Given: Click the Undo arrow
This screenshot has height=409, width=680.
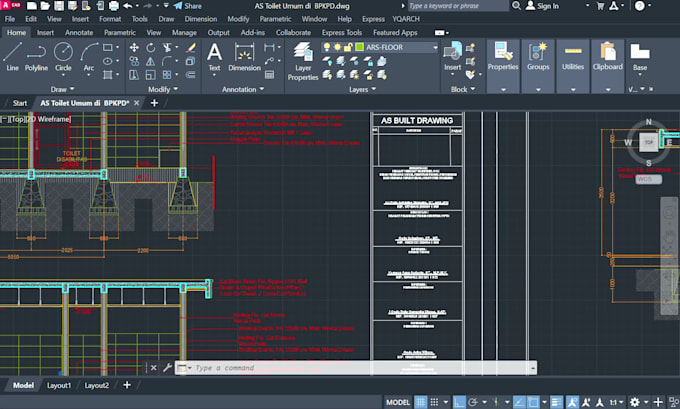Looking at the screenshot, I should click(128, 6).
